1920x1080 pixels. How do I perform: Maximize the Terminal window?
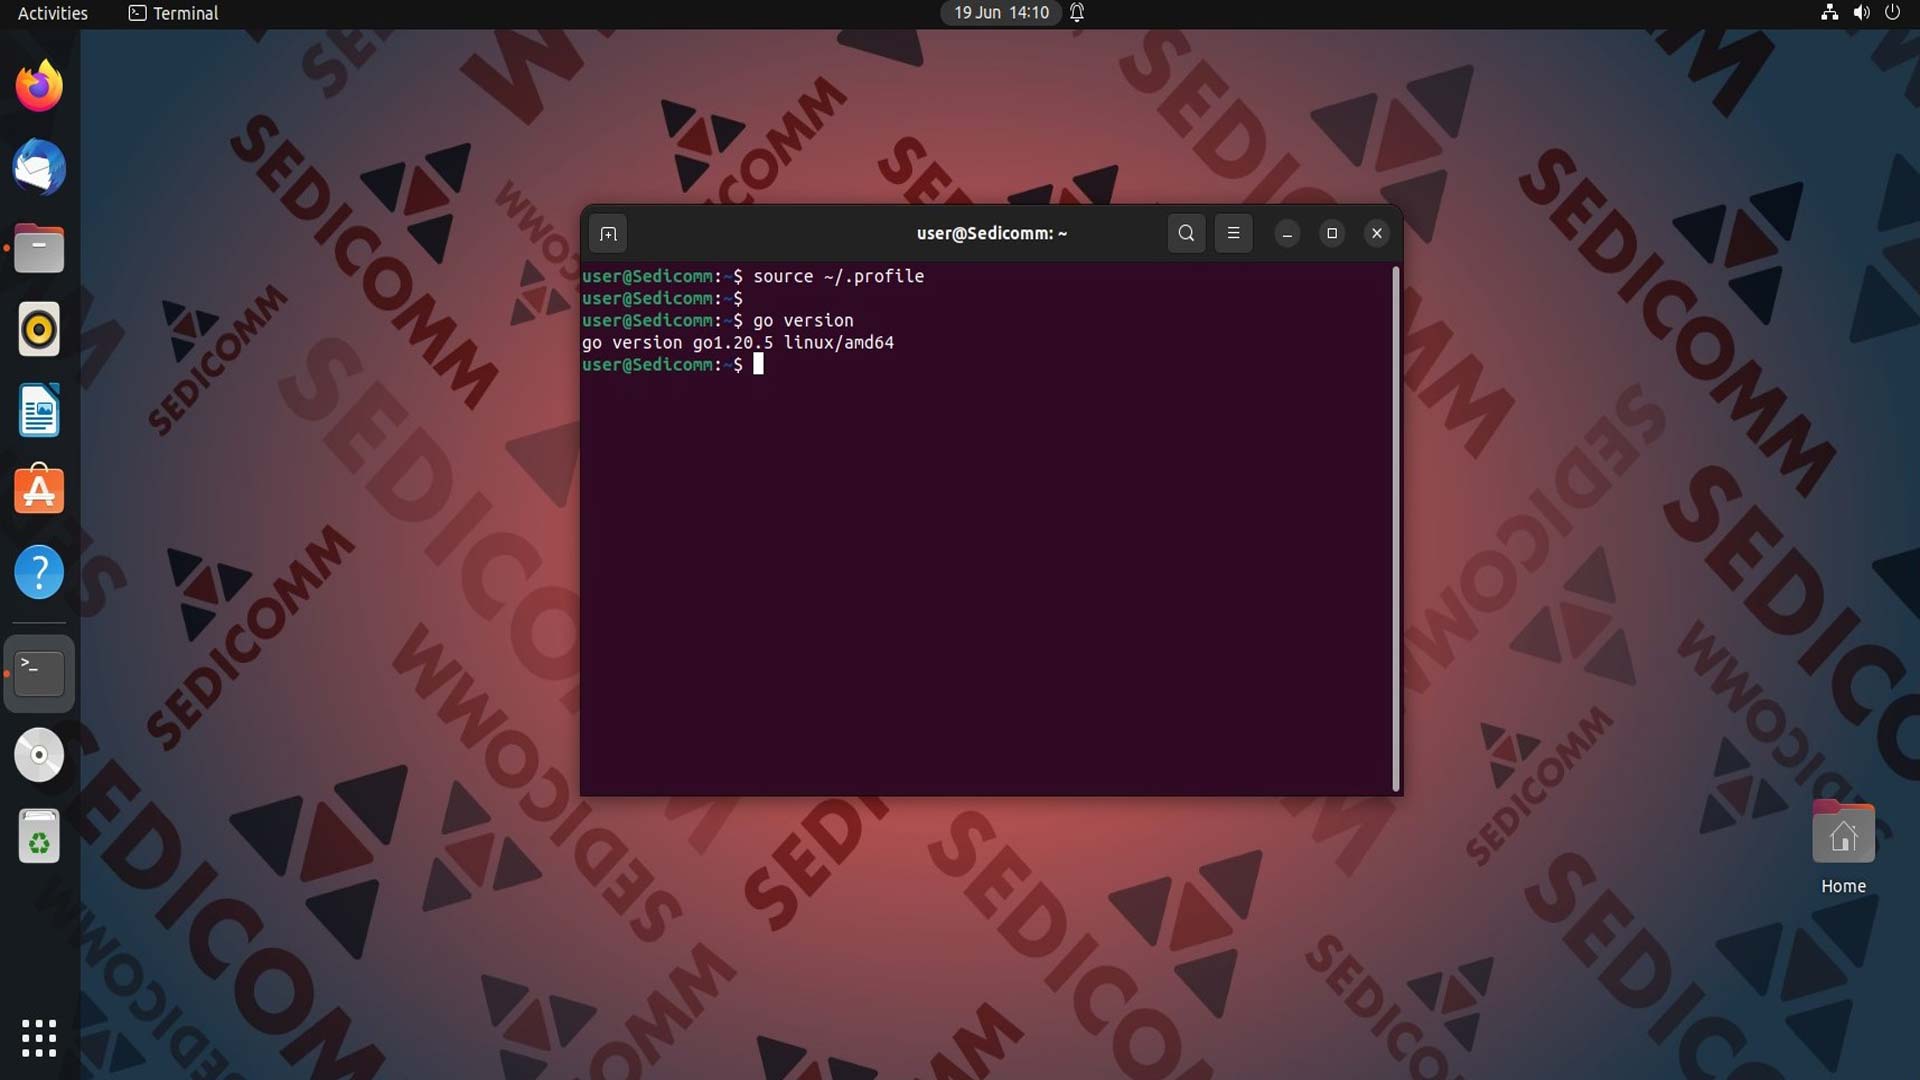[x=1332, y=233]
